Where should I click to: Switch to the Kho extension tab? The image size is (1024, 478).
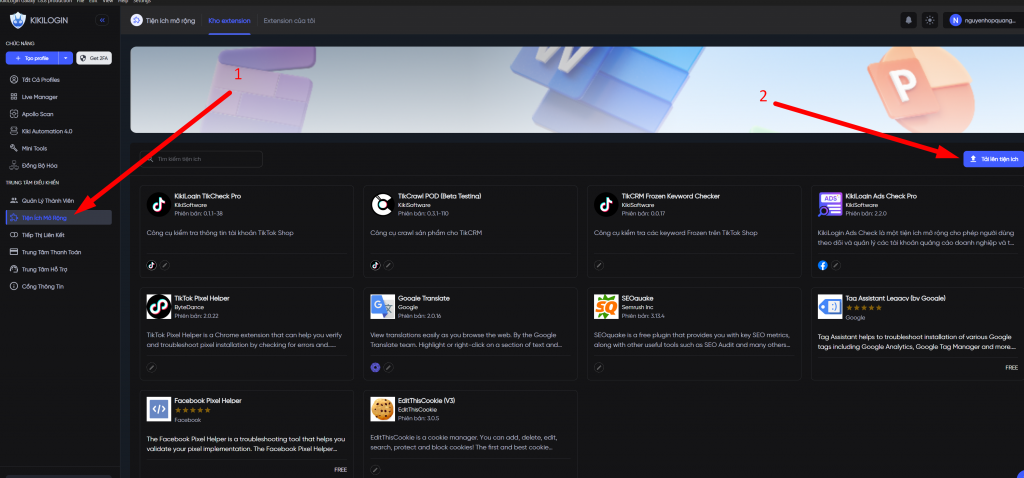pos(229,21)
